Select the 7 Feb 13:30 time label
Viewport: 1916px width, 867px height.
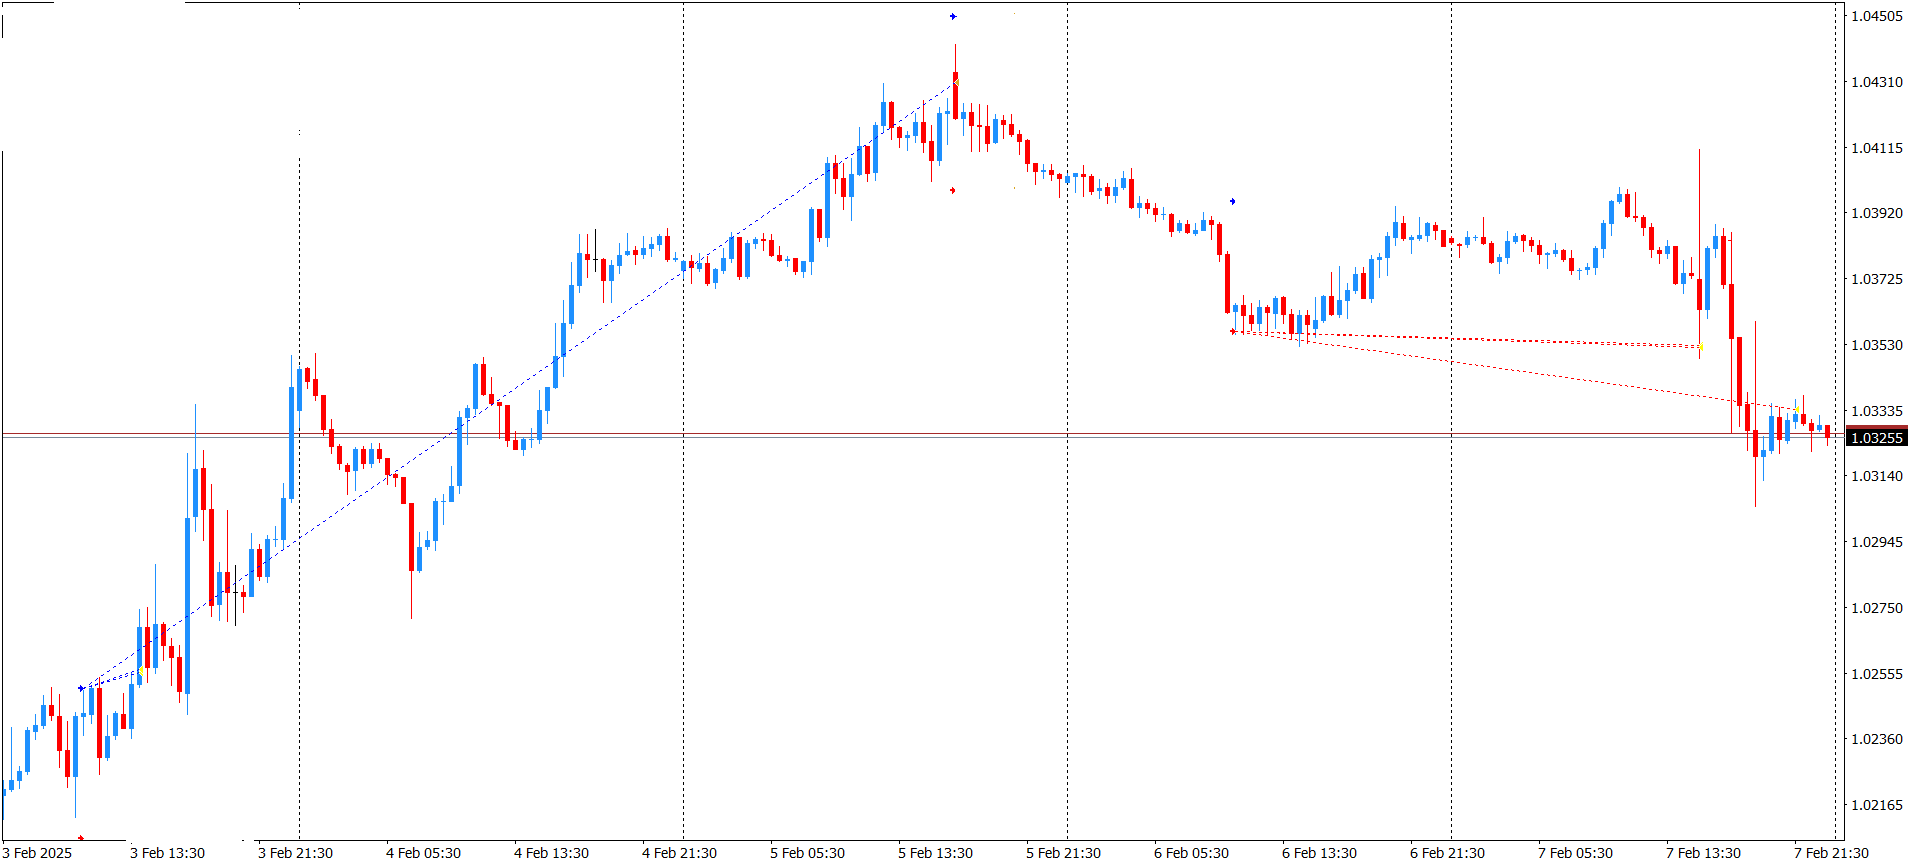[1703, 853]
